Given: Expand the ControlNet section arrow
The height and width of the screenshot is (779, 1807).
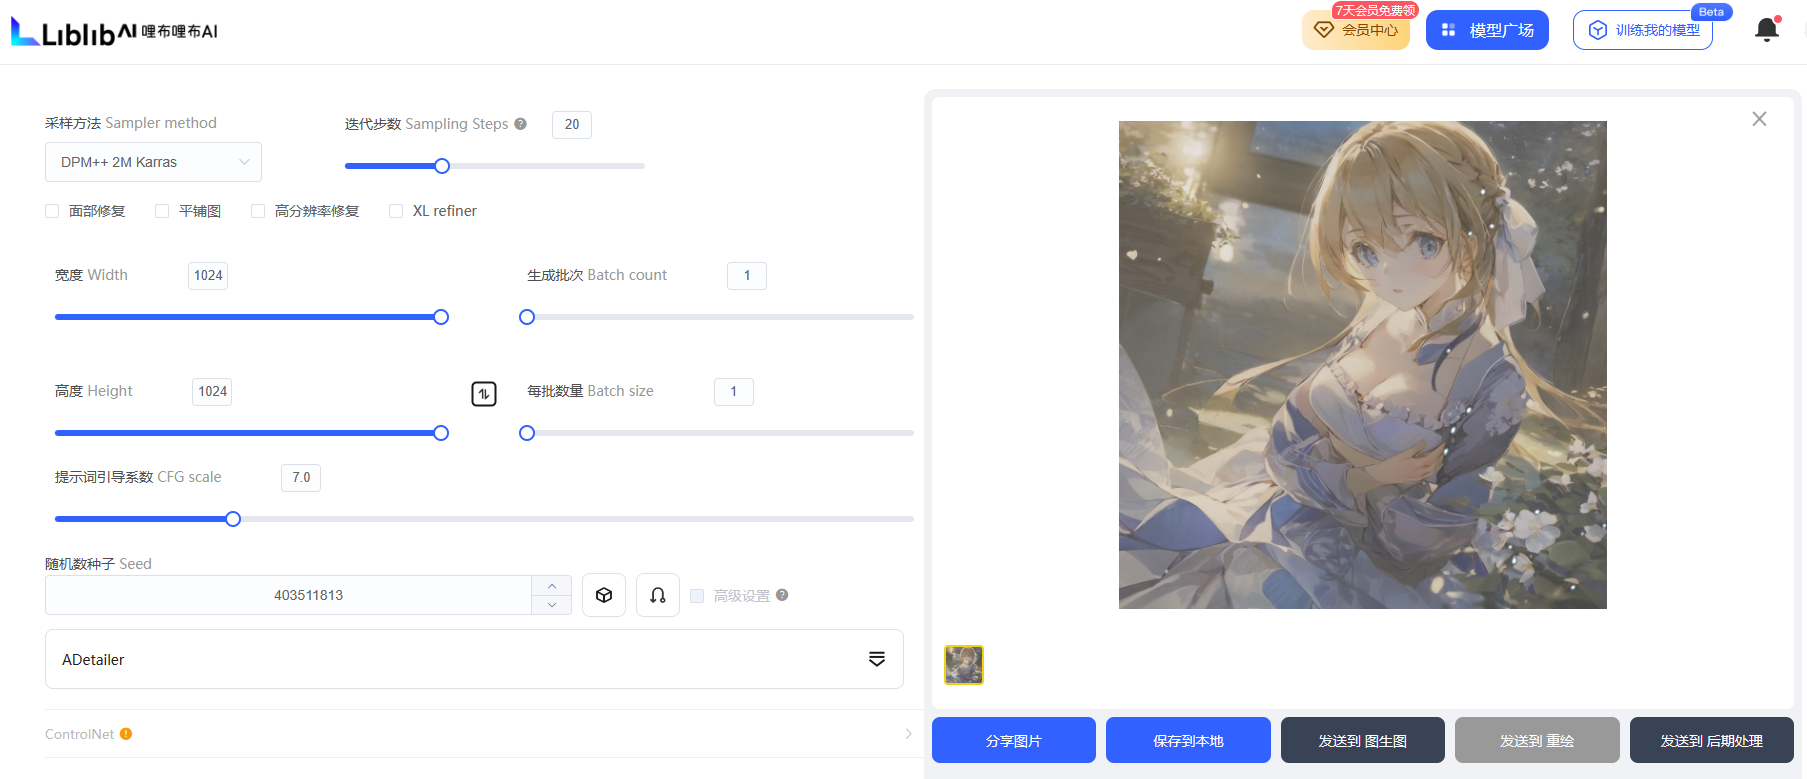Looking at the screenshot, I should pos(908,734).
